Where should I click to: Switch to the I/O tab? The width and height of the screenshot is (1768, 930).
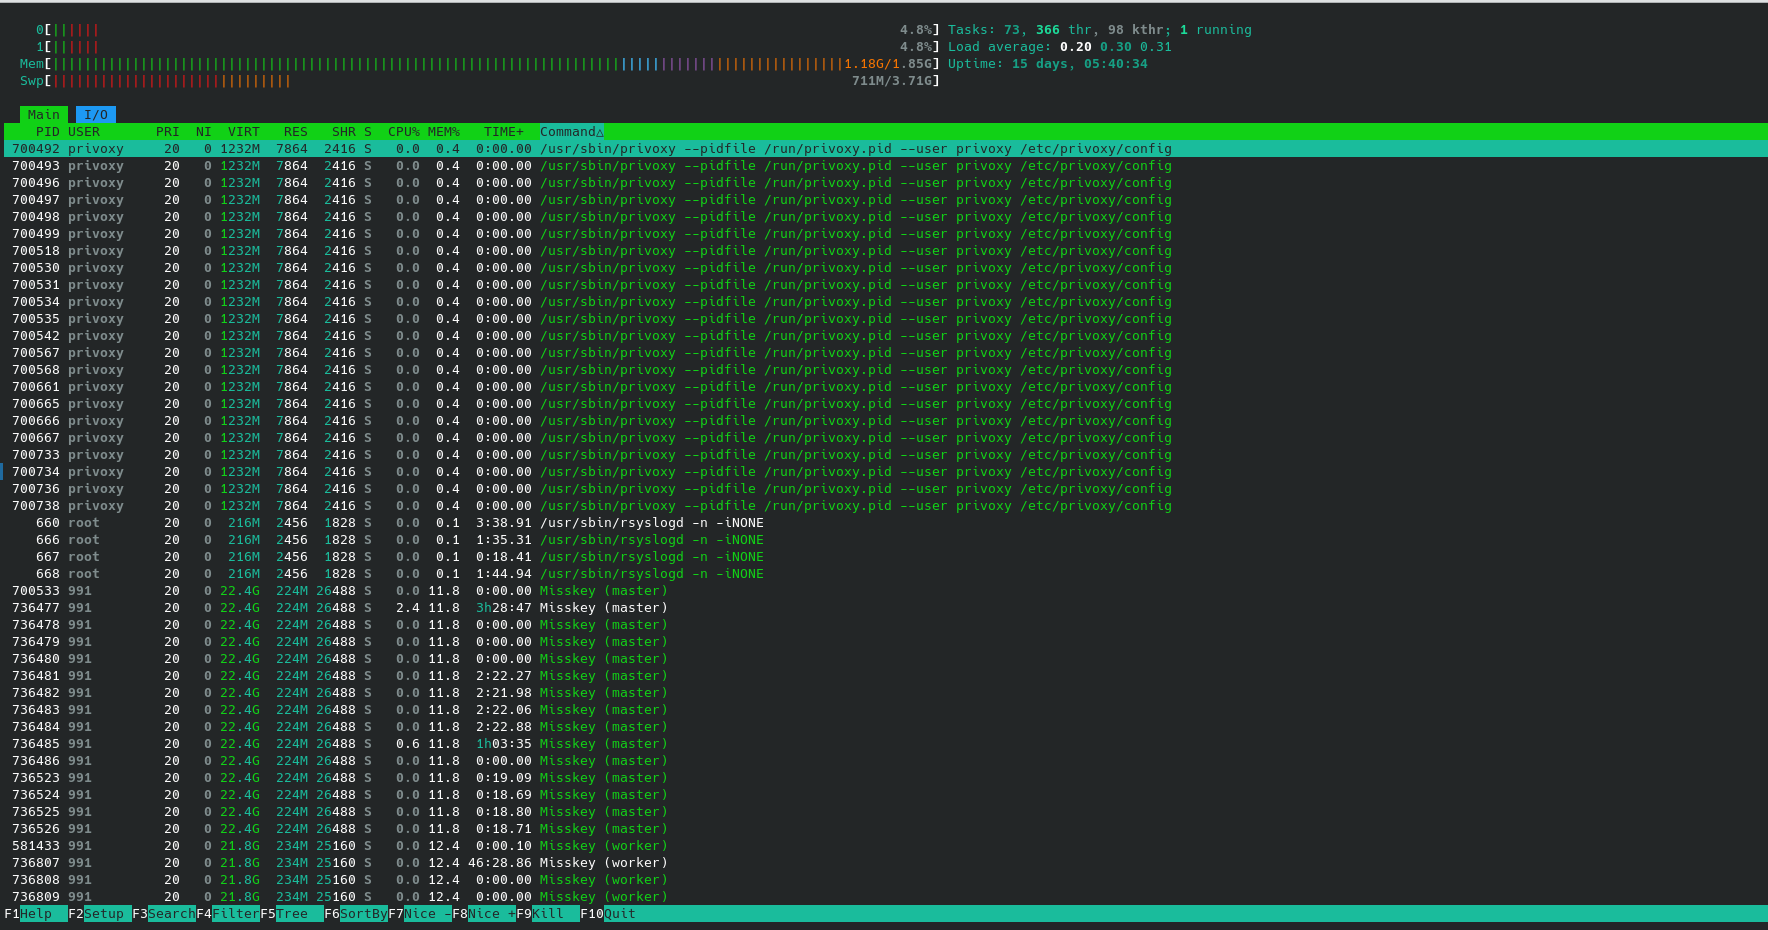(96, 115)
